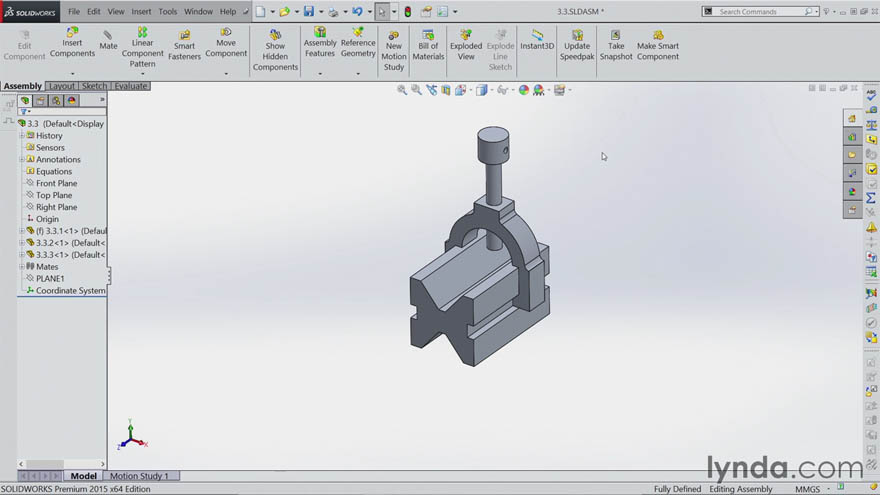Expand component 3.3.1<1>
This screenshot has height=495, width=880.
click(x=22, y=231)
